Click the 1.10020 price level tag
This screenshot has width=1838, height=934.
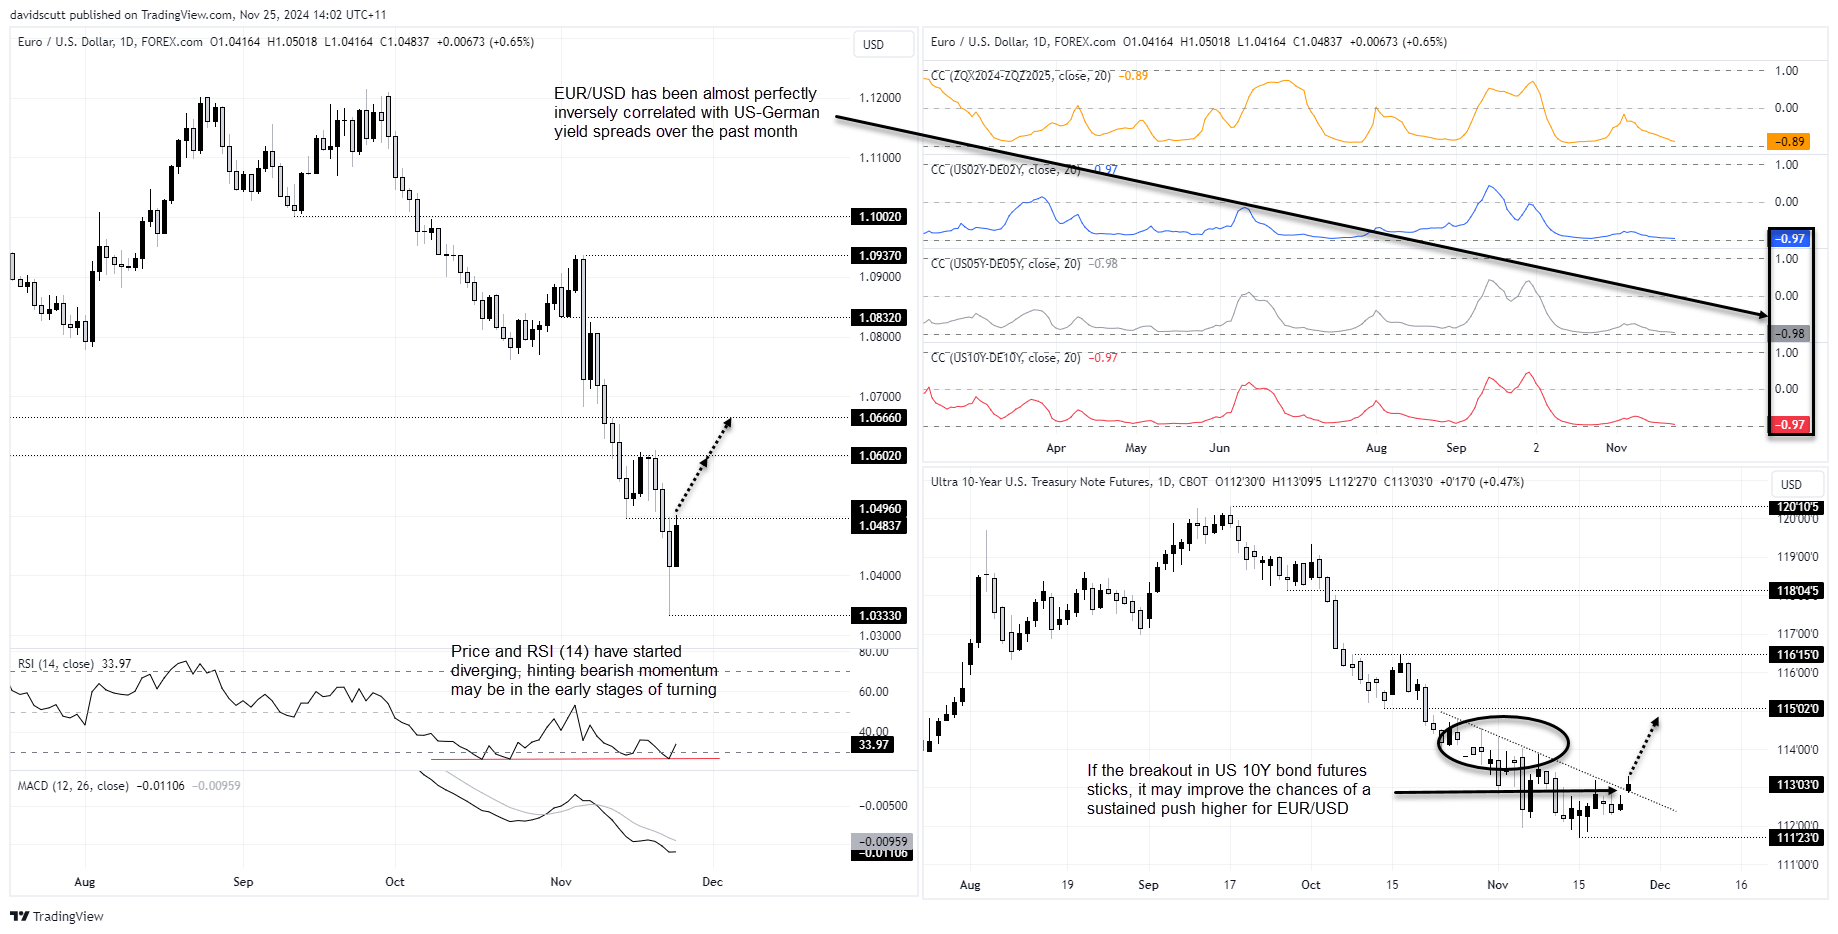click(879, 217)
